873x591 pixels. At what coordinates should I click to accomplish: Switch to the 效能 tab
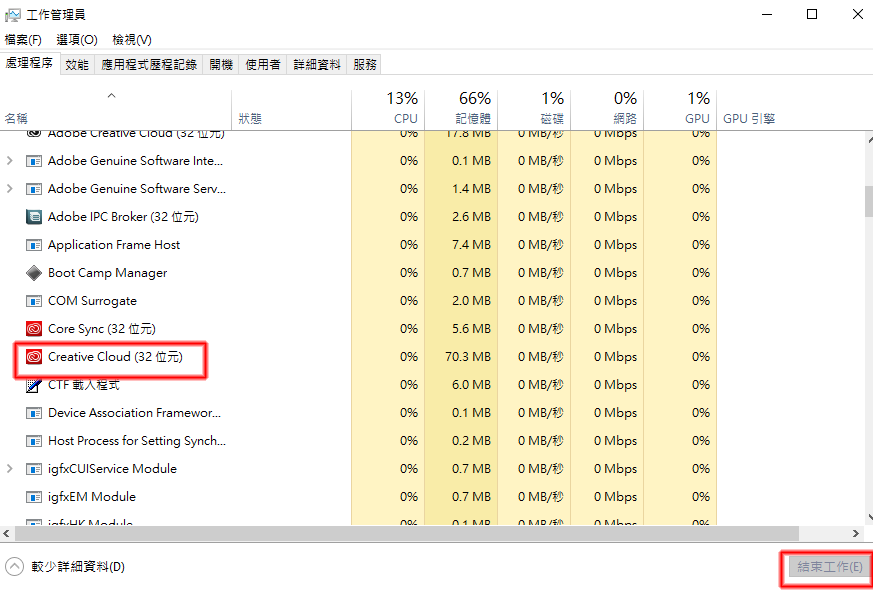coord(77,65)
